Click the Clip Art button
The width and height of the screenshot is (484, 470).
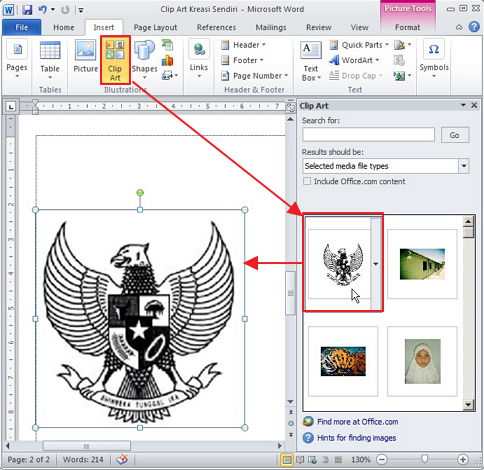coord(115,60)
